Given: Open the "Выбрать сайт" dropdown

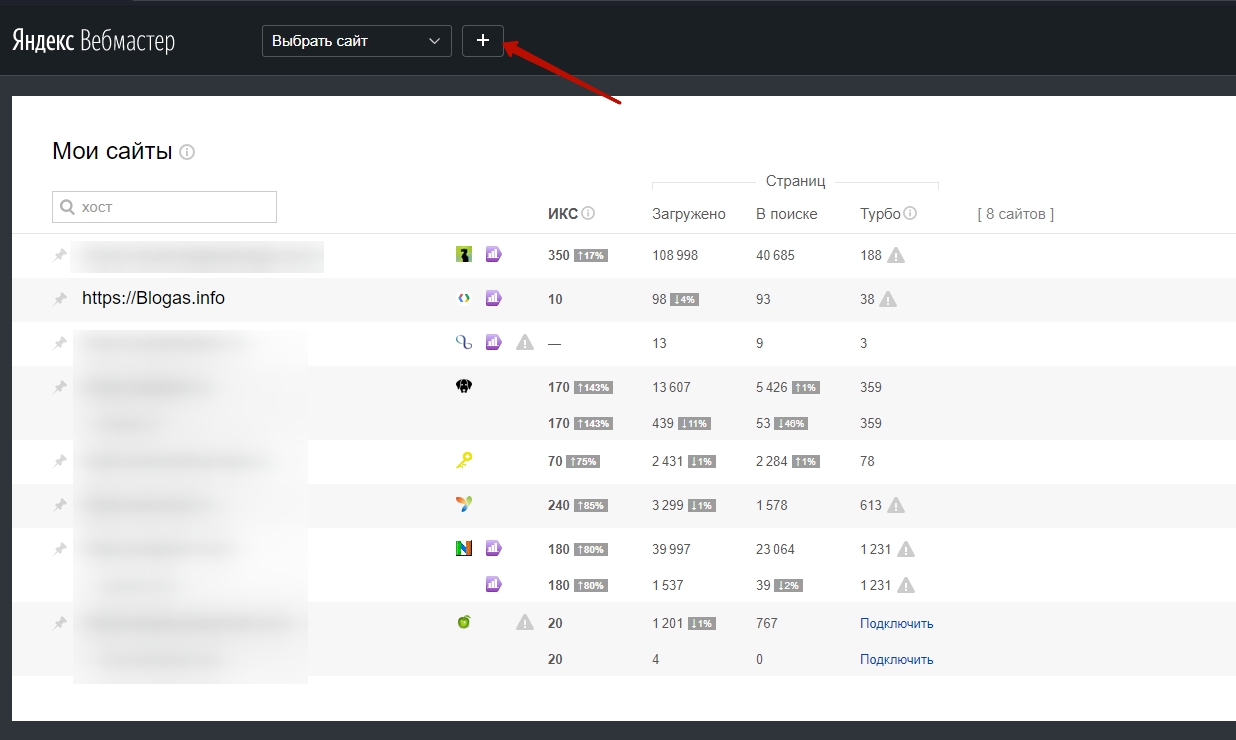Looking at the screenshot, I should (356, 41).
